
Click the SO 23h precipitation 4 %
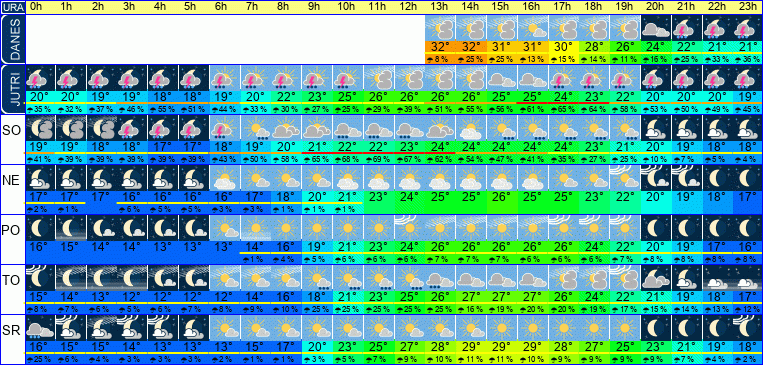point(748,159)
